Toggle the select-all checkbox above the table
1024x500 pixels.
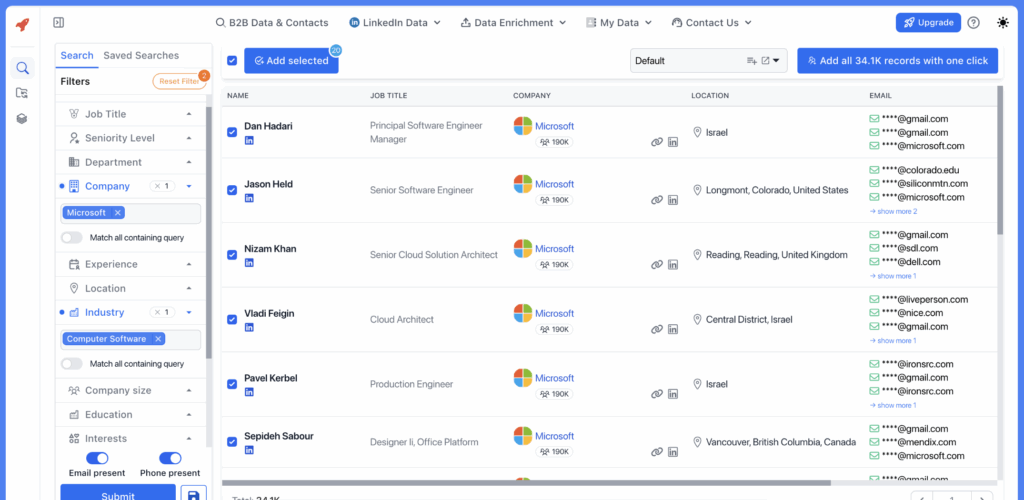[x=232, y=61]
